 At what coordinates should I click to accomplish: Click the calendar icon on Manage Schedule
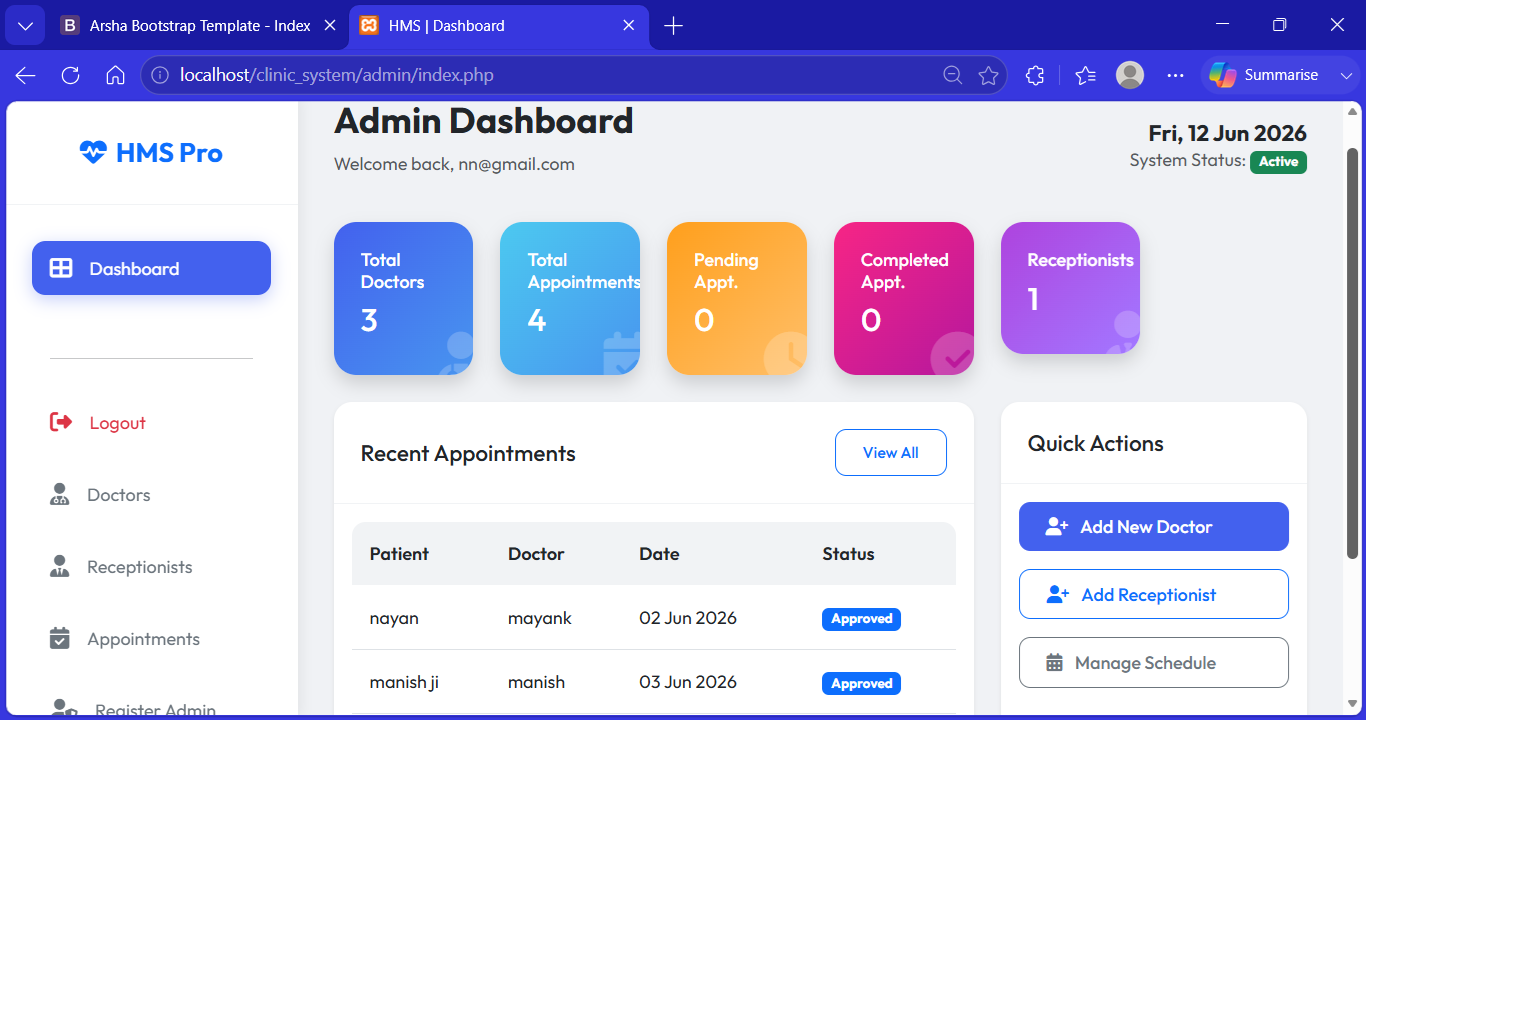pos(1054,662)
